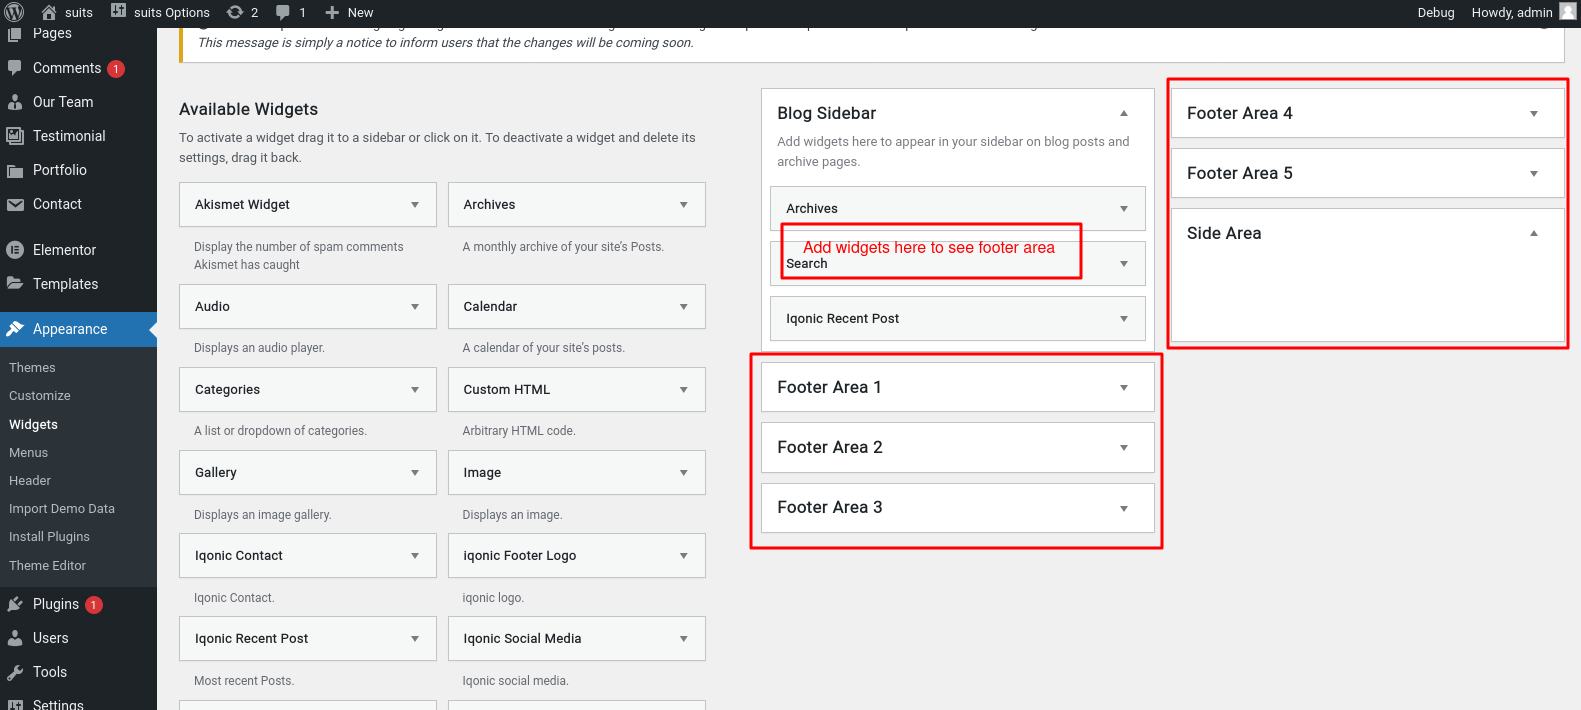Open Iqonic Recent Post in Blog Sidebar
The image size is (1581, 710).
pos(958,318)
